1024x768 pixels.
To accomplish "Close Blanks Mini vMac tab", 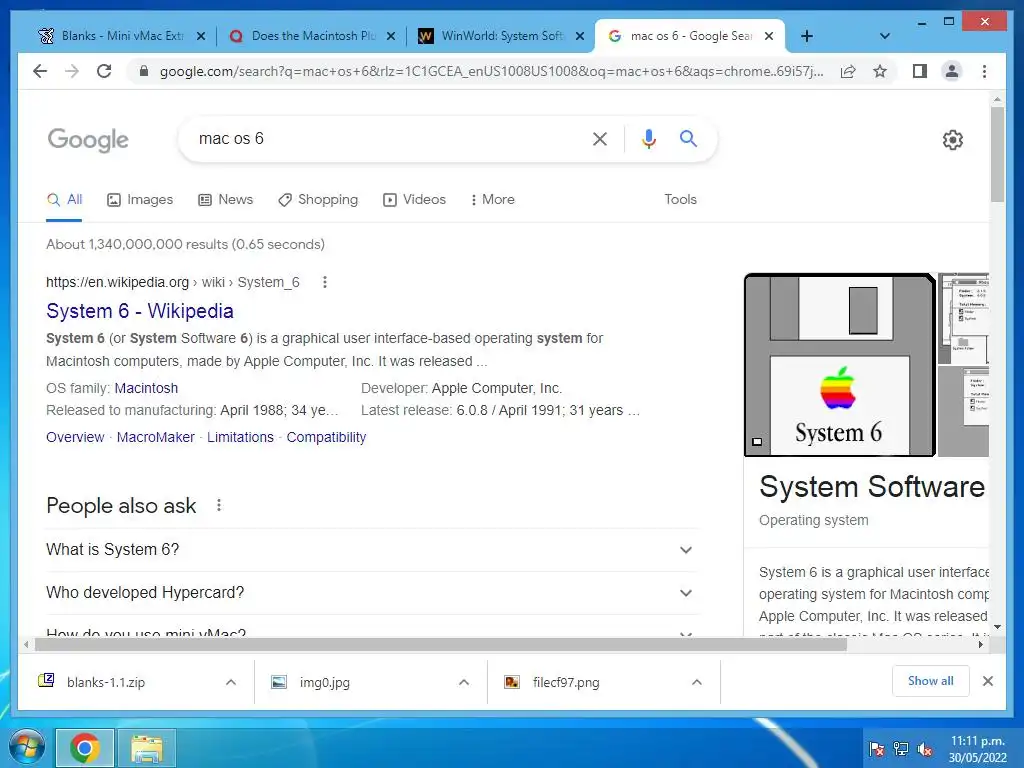I will tap(201, 36).
